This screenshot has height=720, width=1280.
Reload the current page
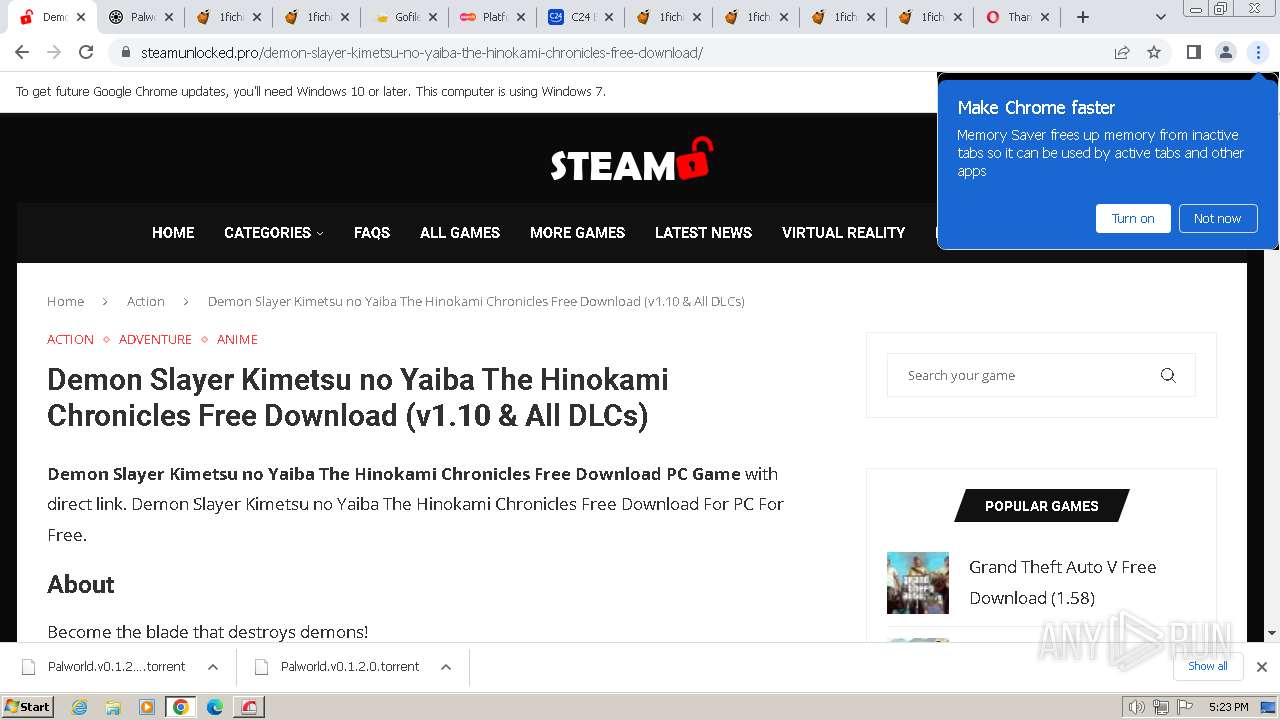click(x=86, y=52)
